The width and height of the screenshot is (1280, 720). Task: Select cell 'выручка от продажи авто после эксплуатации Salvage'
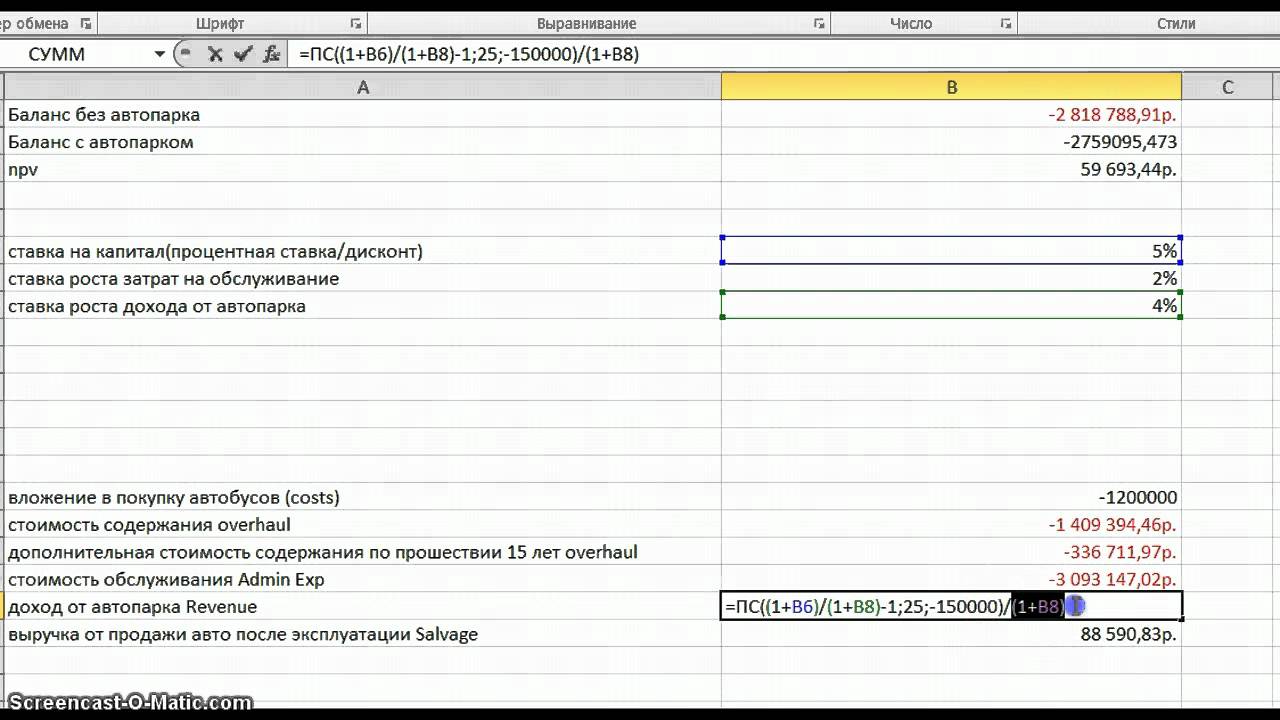(362, 634)
